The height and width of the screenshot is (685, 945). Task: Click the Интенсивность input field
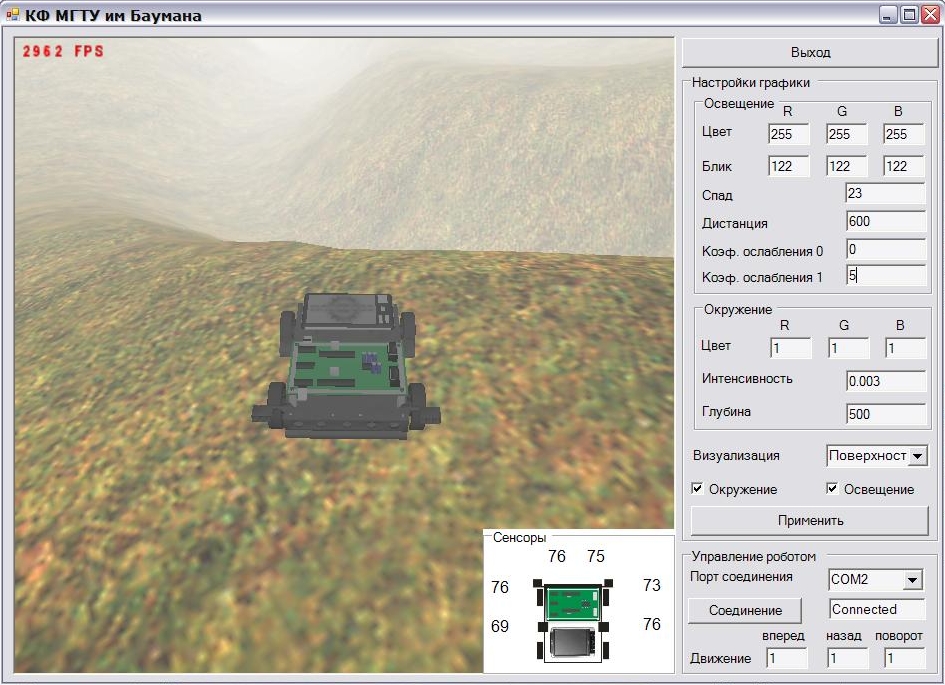pos(885,381)
